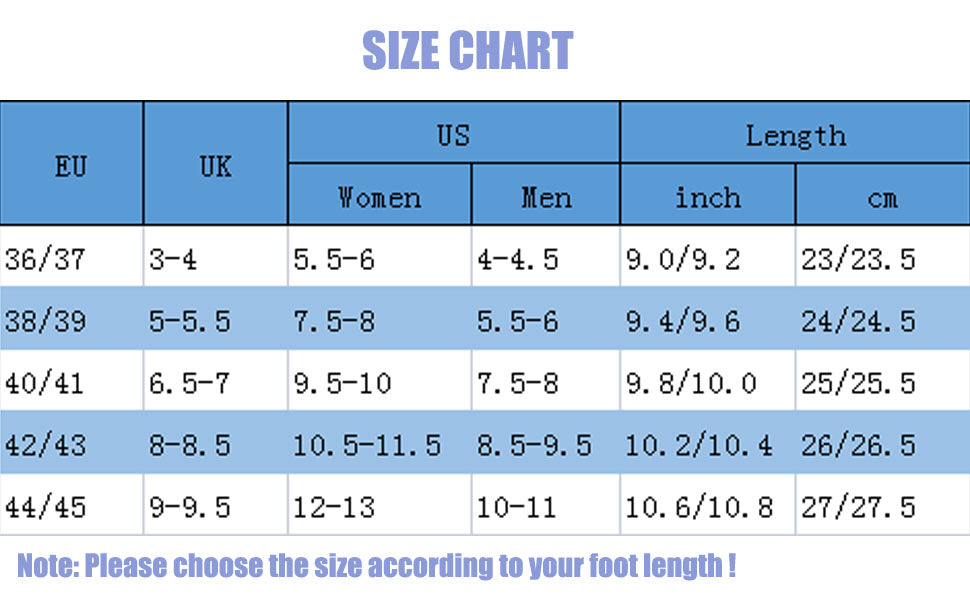This screenshot has height=600, width=970.
Task: Click the foot length note text
Action: [x=376, y=566]
